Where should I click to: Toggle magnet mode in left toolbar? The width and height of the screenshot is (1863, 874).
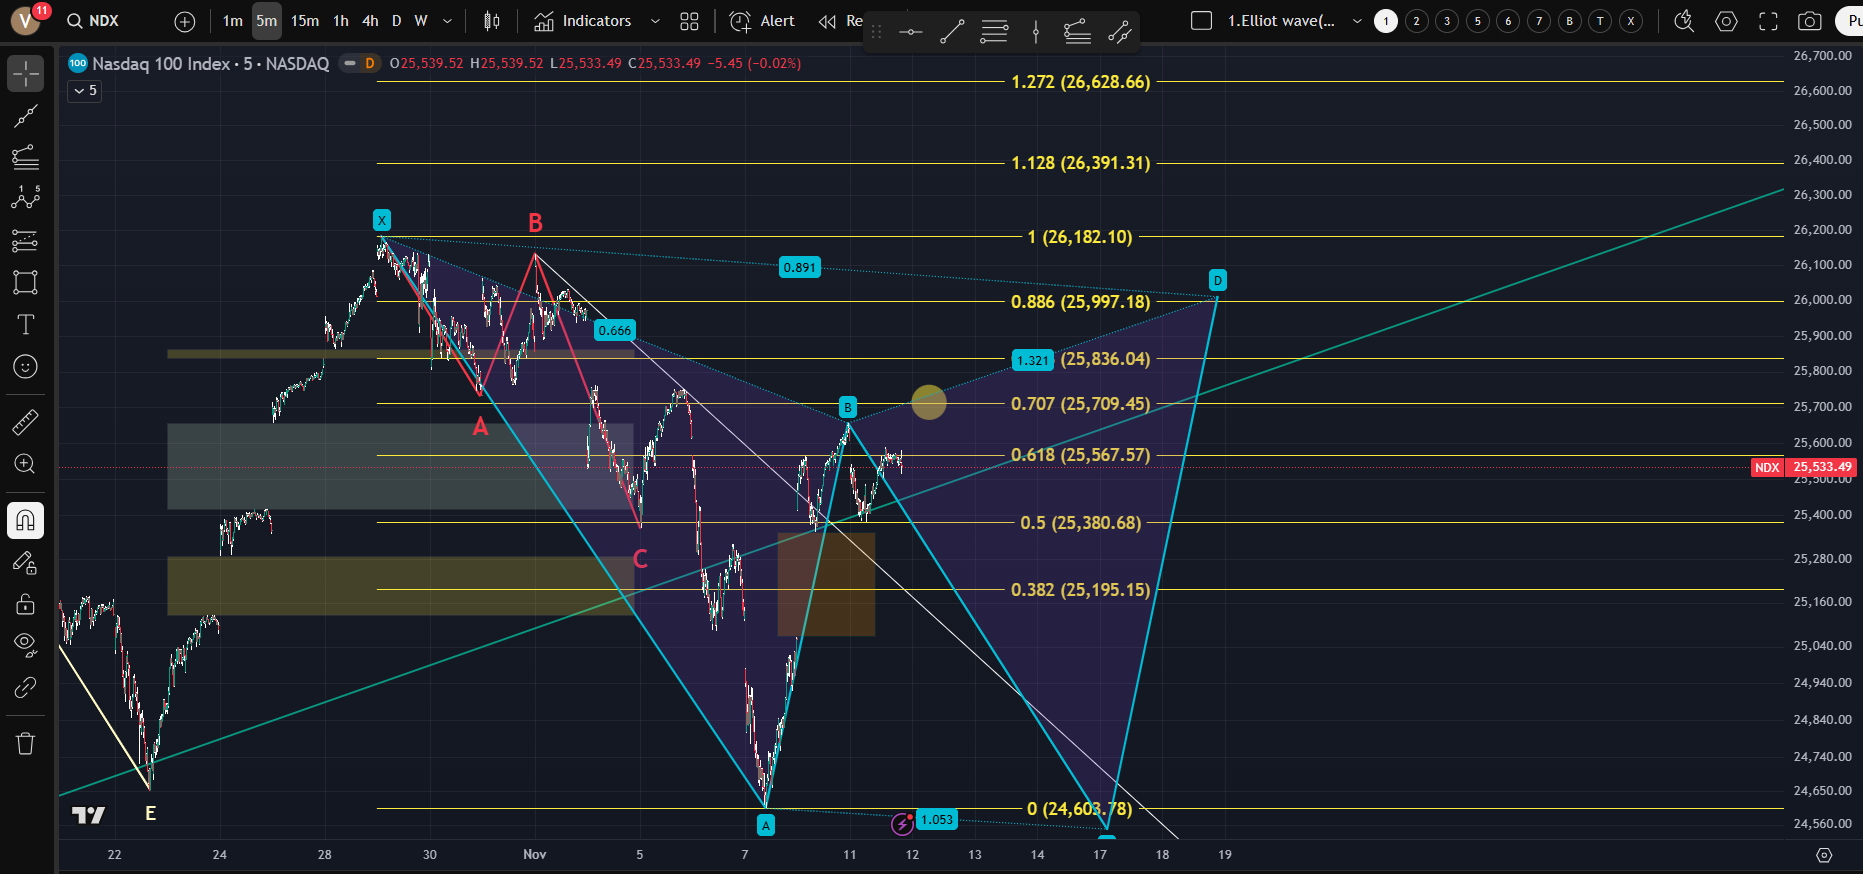tap(25, 520)
